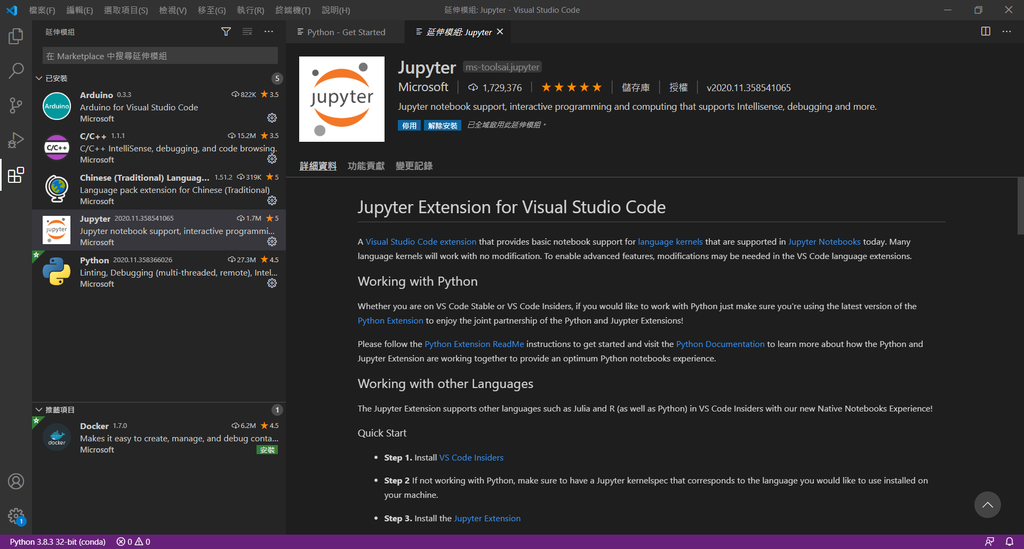
Task: Open the Search view in activity bar
Action: click(16, 71)
